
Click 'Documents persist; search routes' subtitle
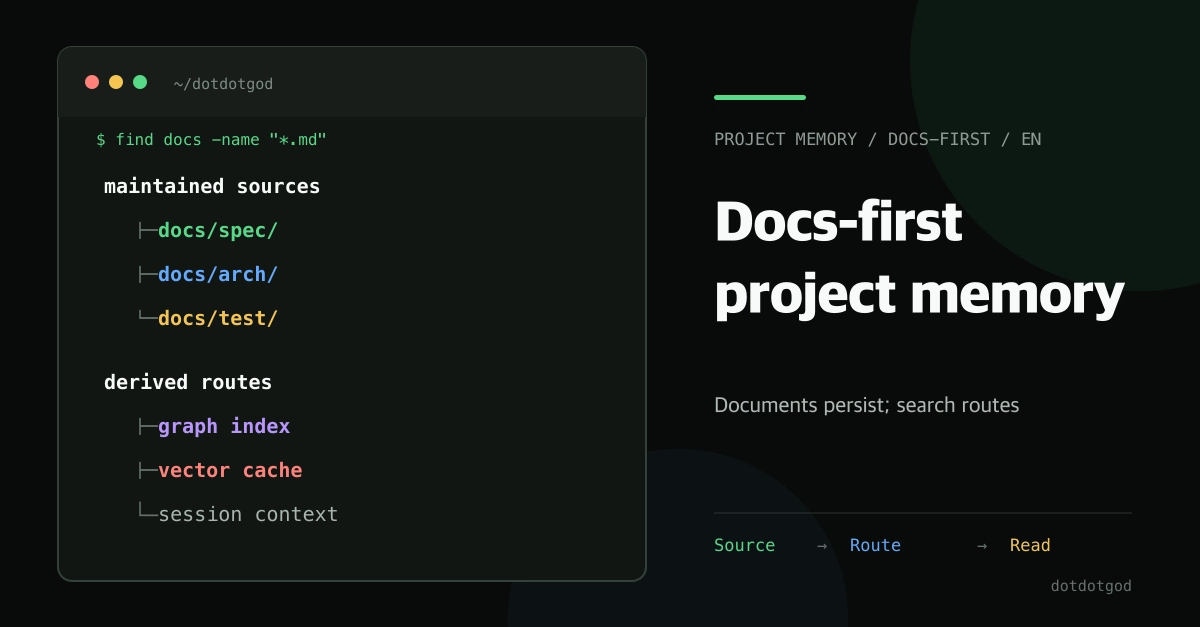[x=867, y=406]
